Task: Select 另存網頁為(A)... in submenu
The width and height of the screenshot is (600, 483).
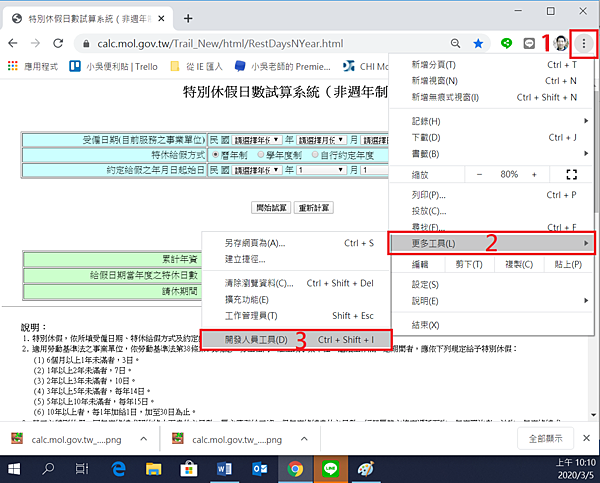Action: click(296, 243)
